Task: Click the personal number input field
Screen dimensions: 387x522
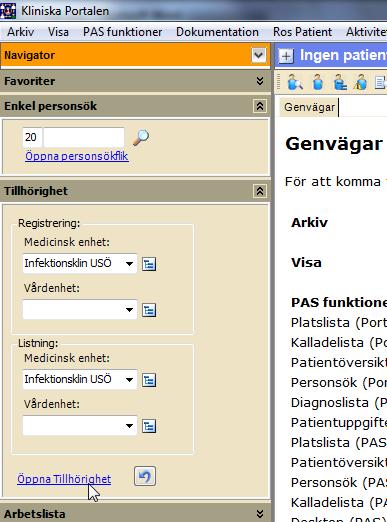Action: [84, 137]
